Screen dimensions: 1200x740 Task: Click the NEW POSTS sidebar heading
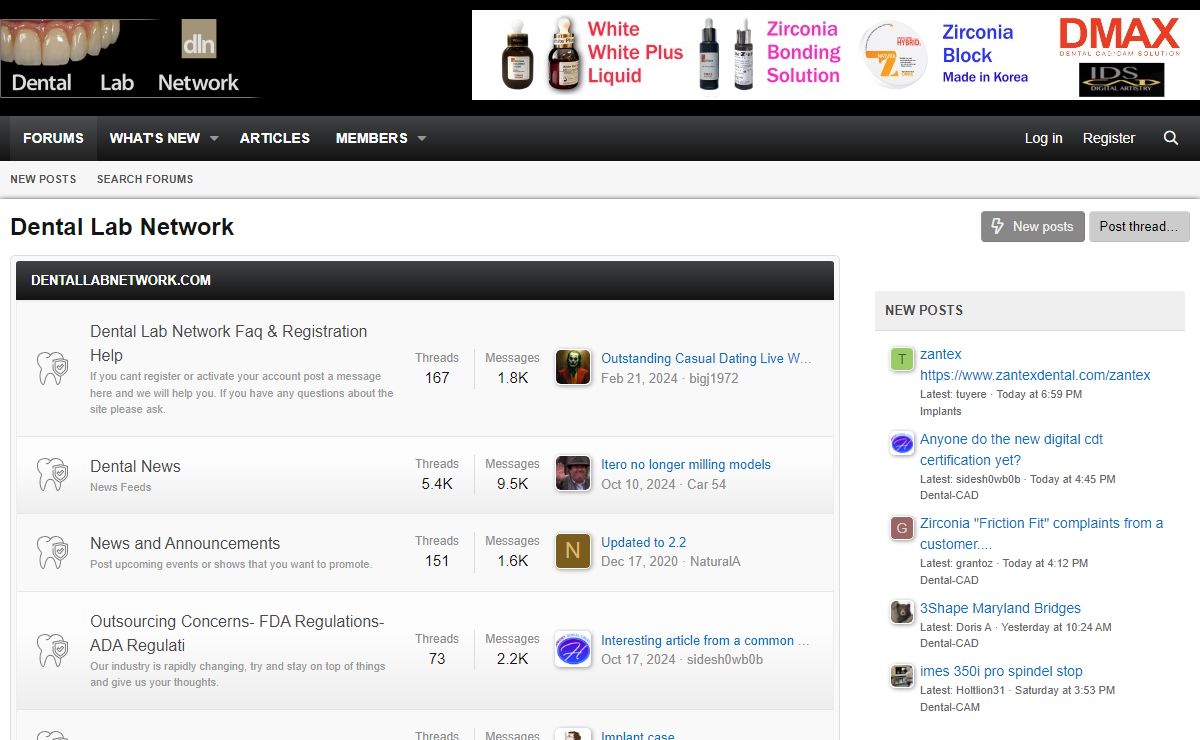click(x=924, y=310)
